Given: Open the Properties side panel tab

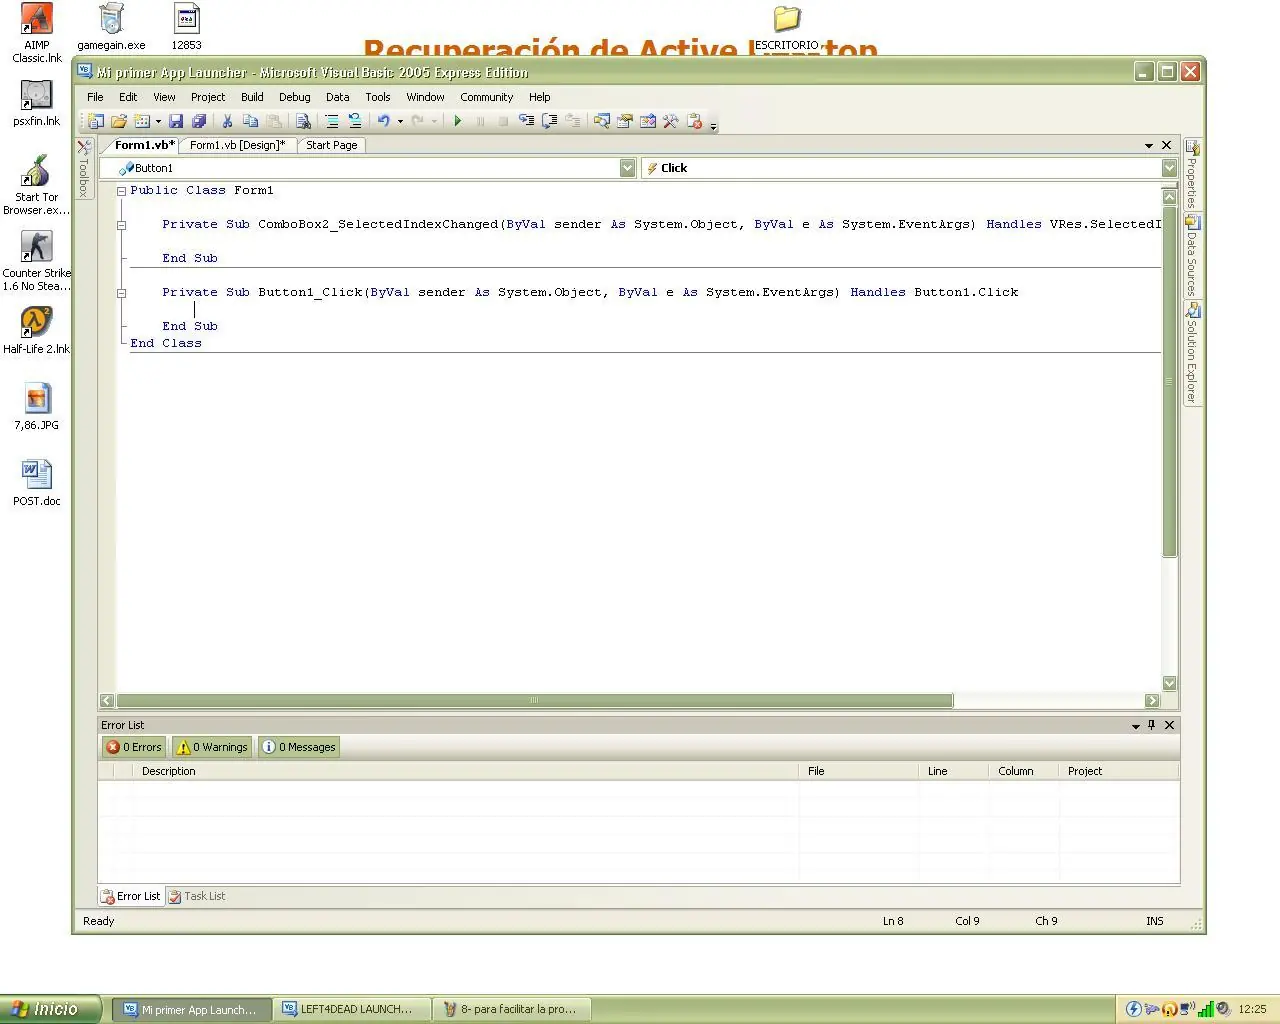Looking at the screenshot, I should point(1192,174).
